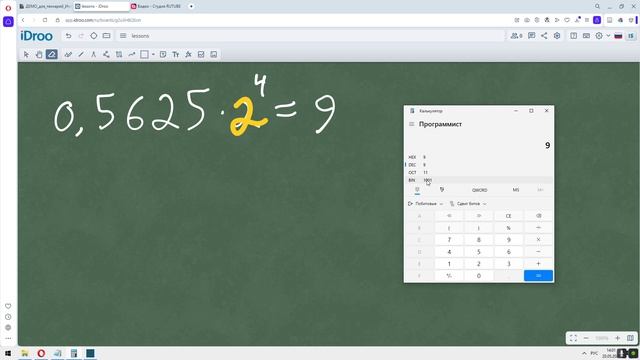
Task: Select the text tool
Action: [x=176, y=54]
